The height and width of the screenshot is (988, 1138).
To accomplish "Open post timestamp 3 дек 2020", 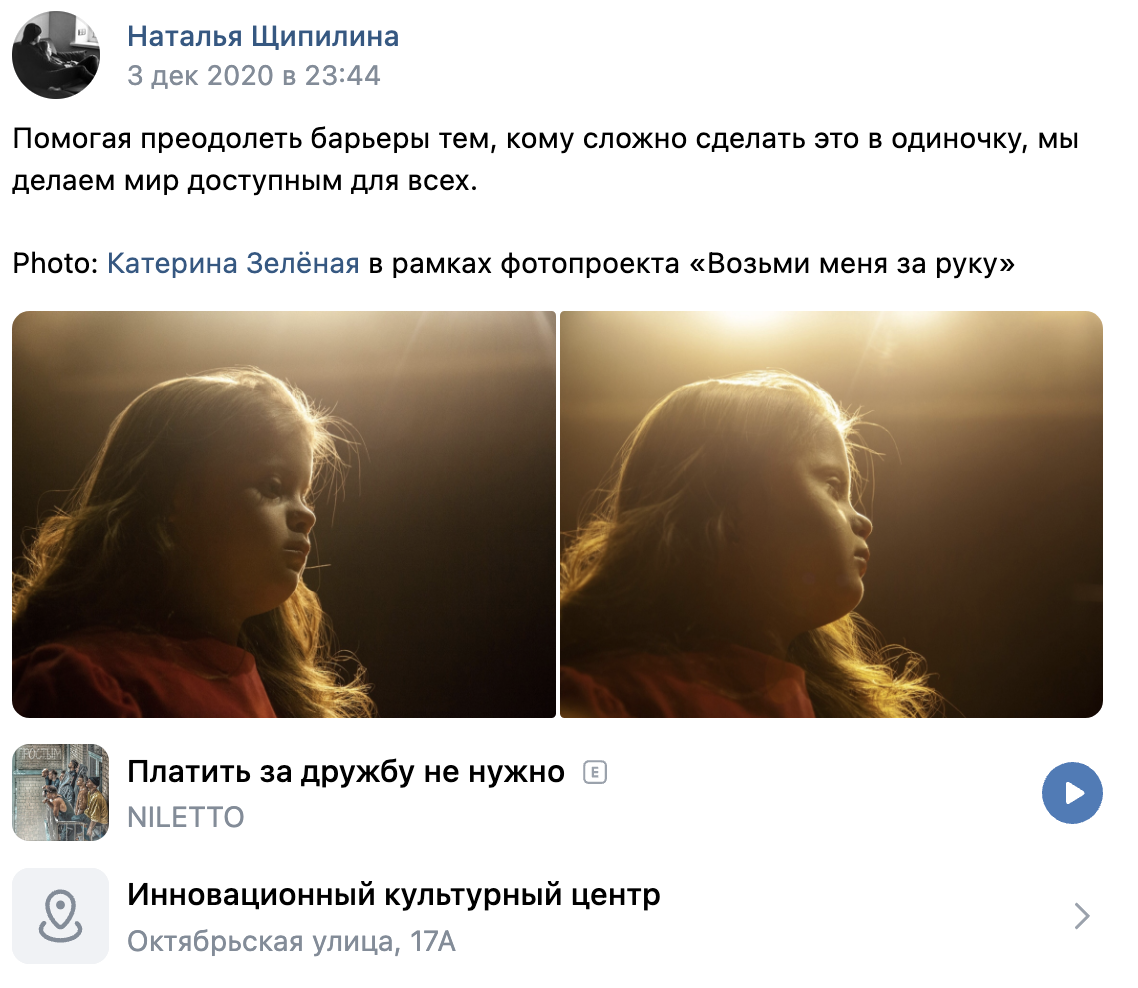I will tap(253, 75).
